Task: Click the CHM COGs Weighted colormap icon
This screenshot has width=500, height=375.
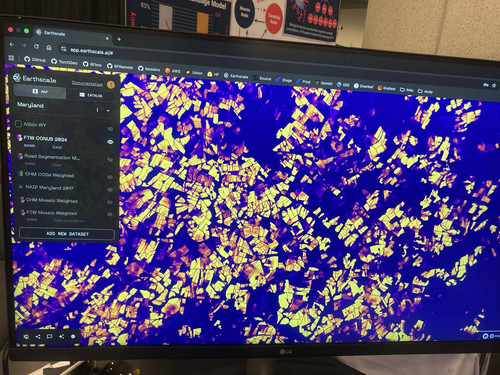Action: coord(21,174)
